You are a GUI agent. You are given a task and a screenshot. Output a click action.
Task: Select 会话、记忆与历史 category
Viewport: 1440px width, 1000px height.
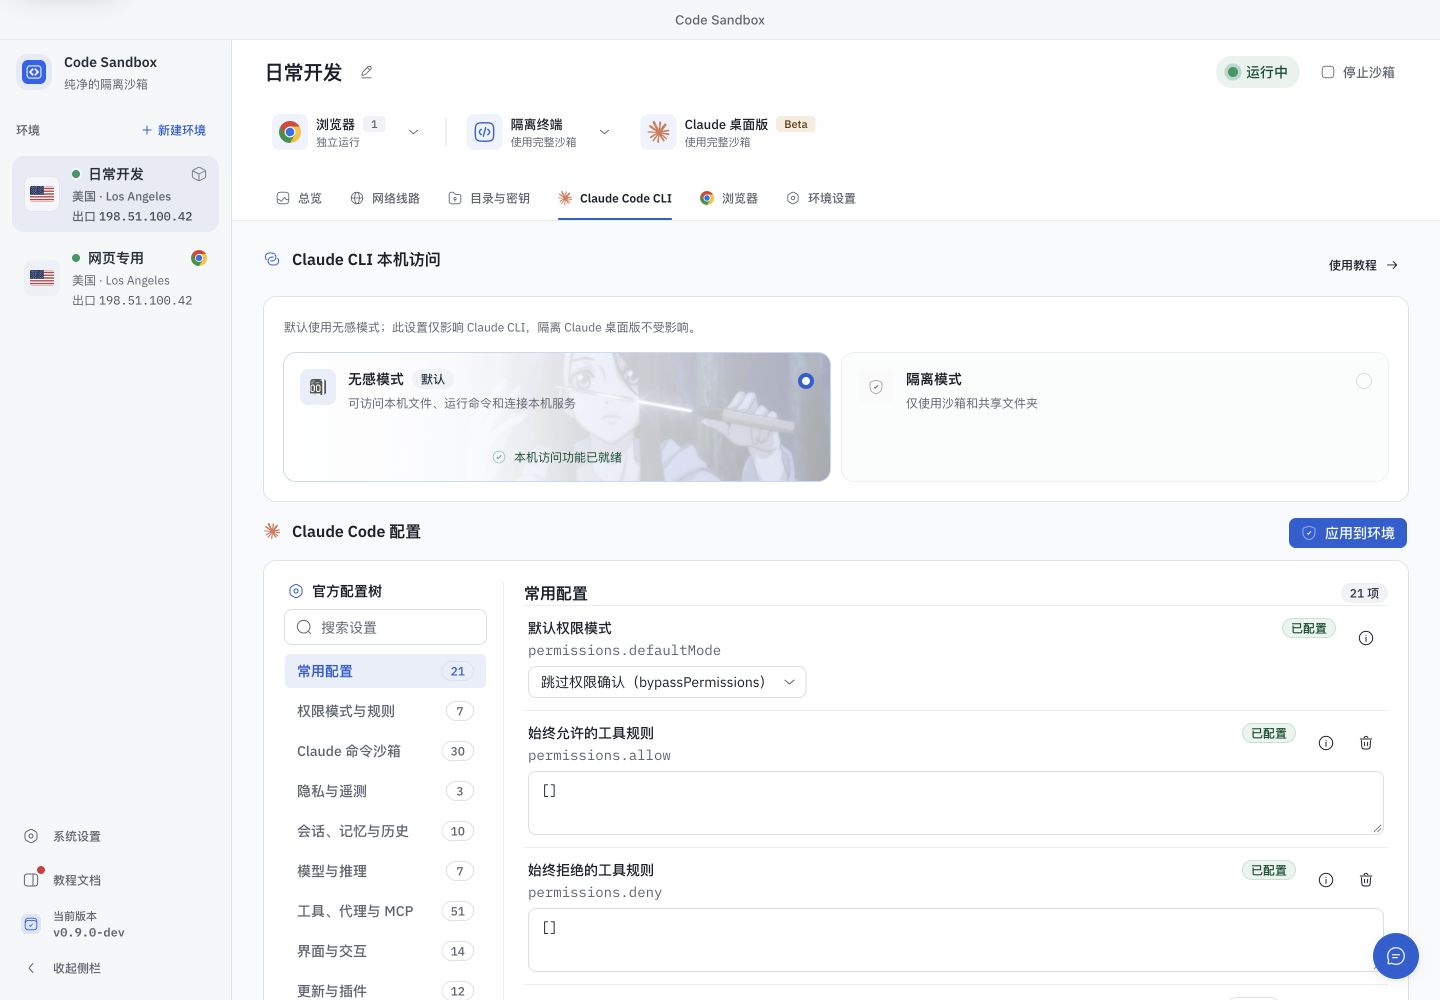(385, 831)
